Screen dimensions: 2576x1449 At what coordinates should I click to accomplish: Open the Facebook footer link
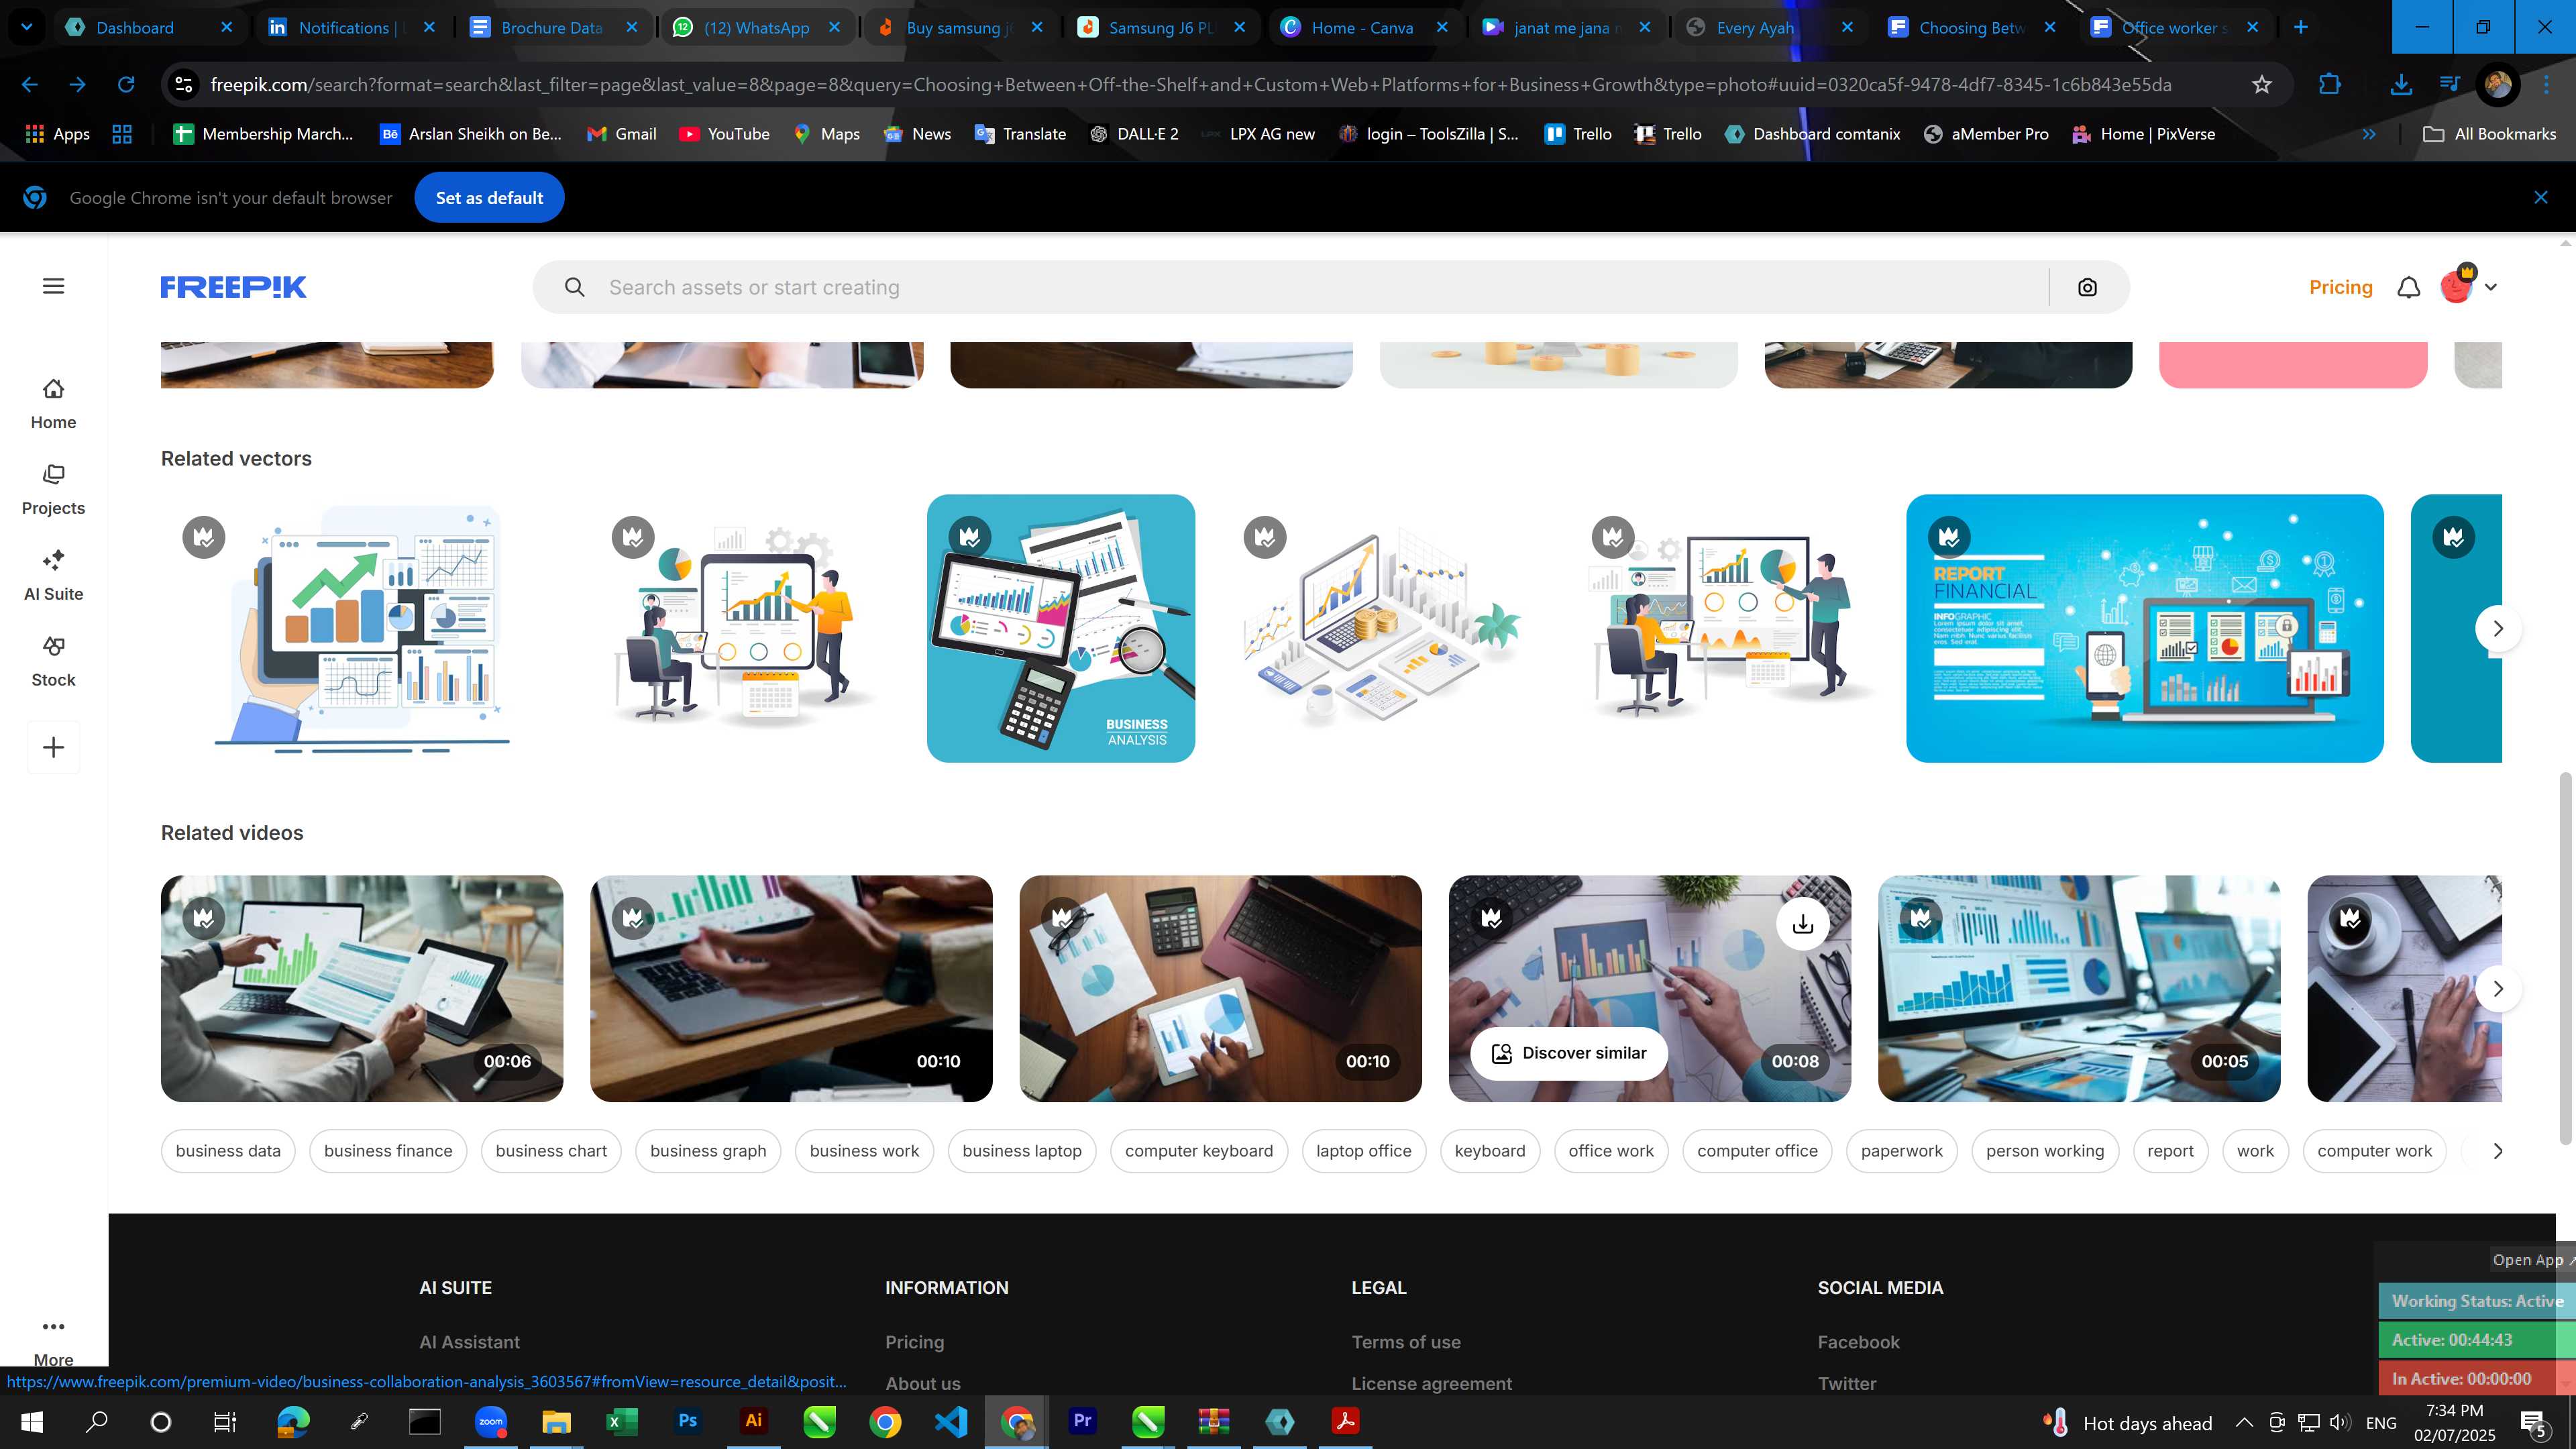[1858, 1342]
